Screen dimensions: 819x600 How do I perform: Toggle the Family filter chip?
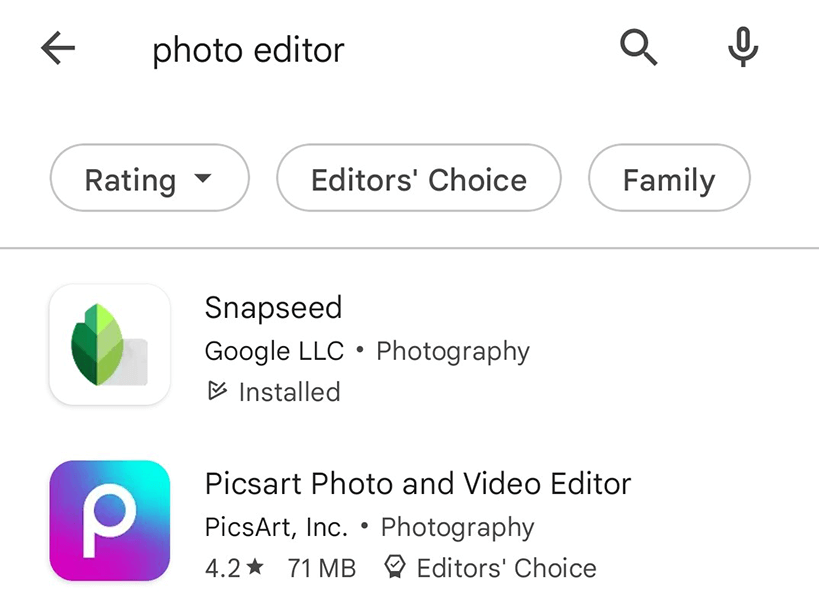[x=668, y=180]
